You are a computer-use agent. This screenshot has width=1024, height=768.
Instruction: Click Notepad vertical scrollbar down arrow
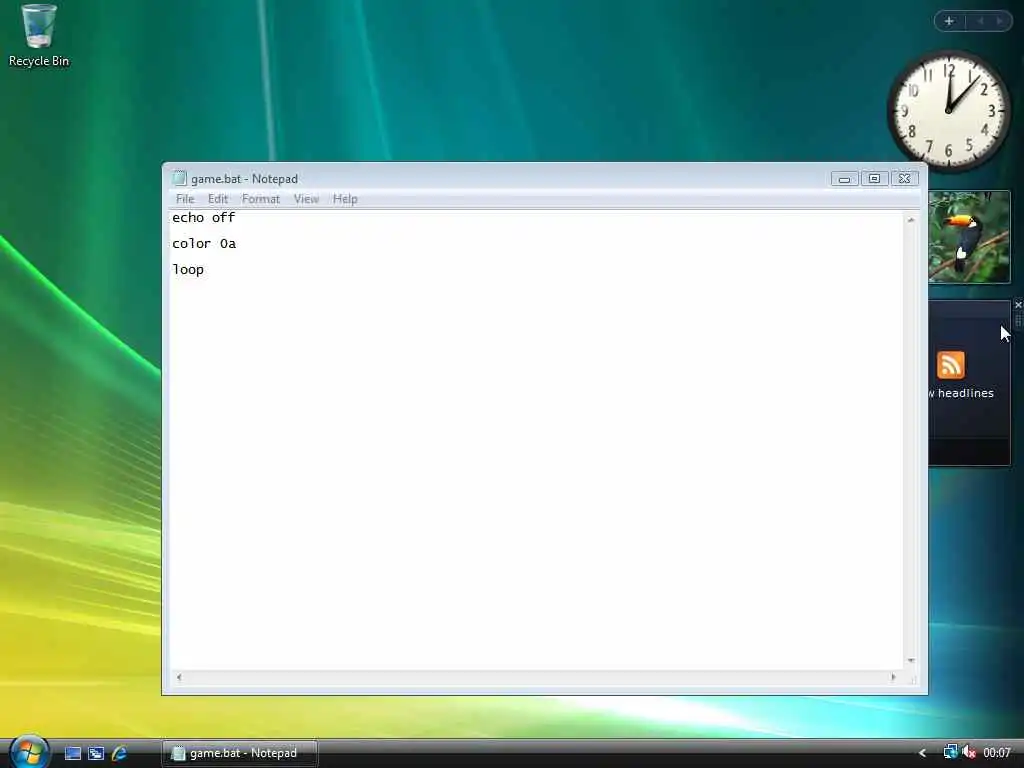[911, 661]
